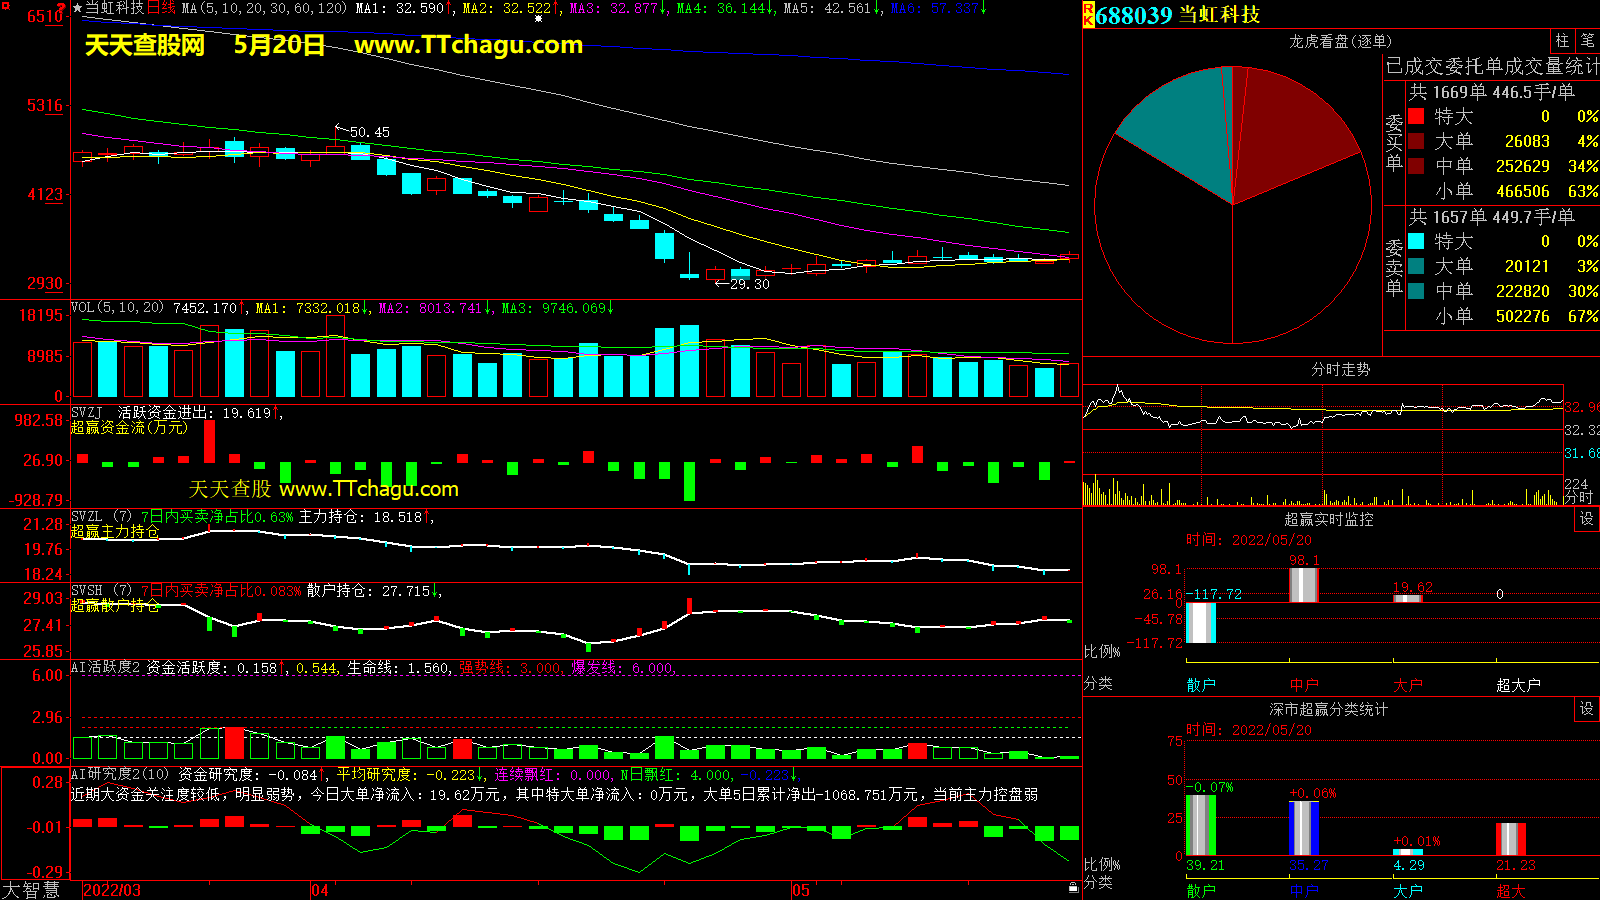Click the 大智慧 label at bottom-left
This screenshot has width=1600, height=900.
pyautogui.click(x=30, y=890)
